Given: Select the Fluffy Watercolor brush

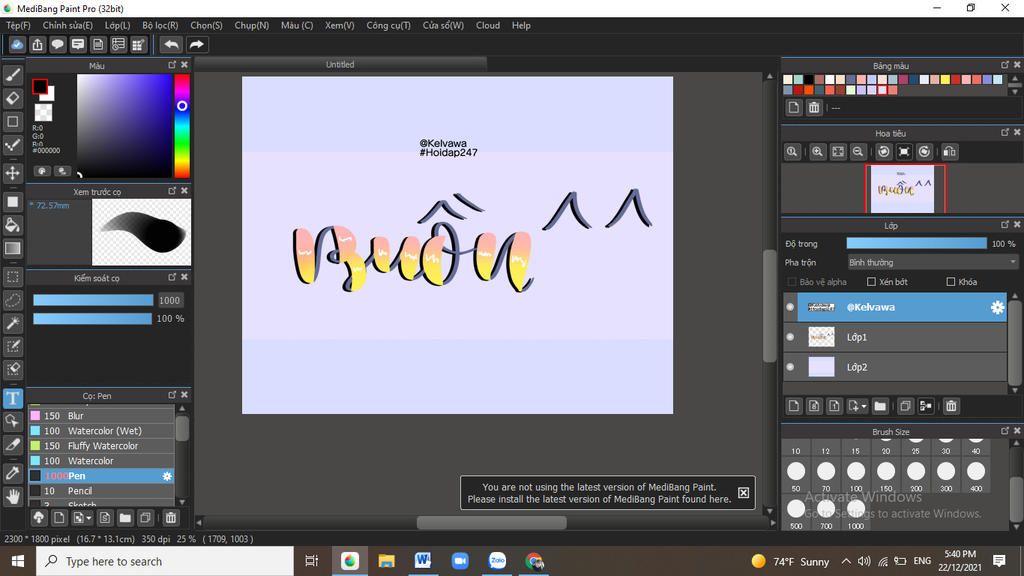Looking at the screenshot, I should (x=102, y=446).
